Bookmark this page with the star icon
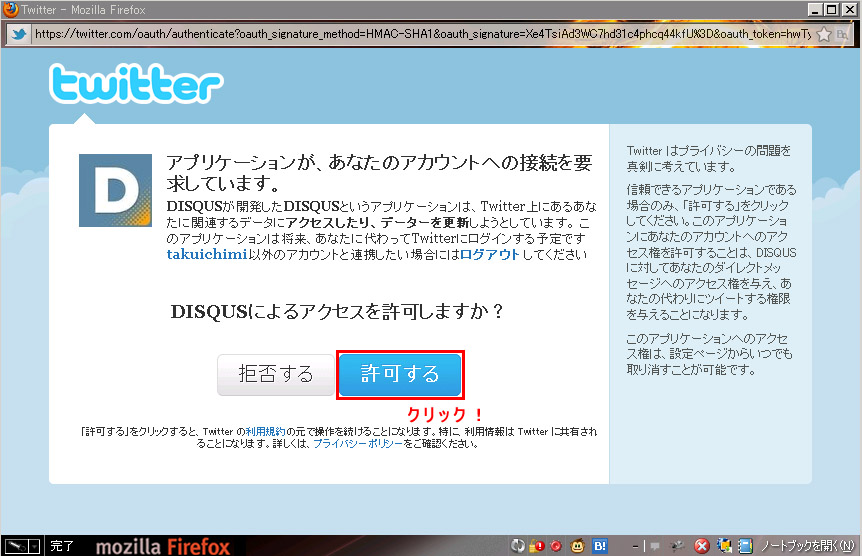 (824, 35)
